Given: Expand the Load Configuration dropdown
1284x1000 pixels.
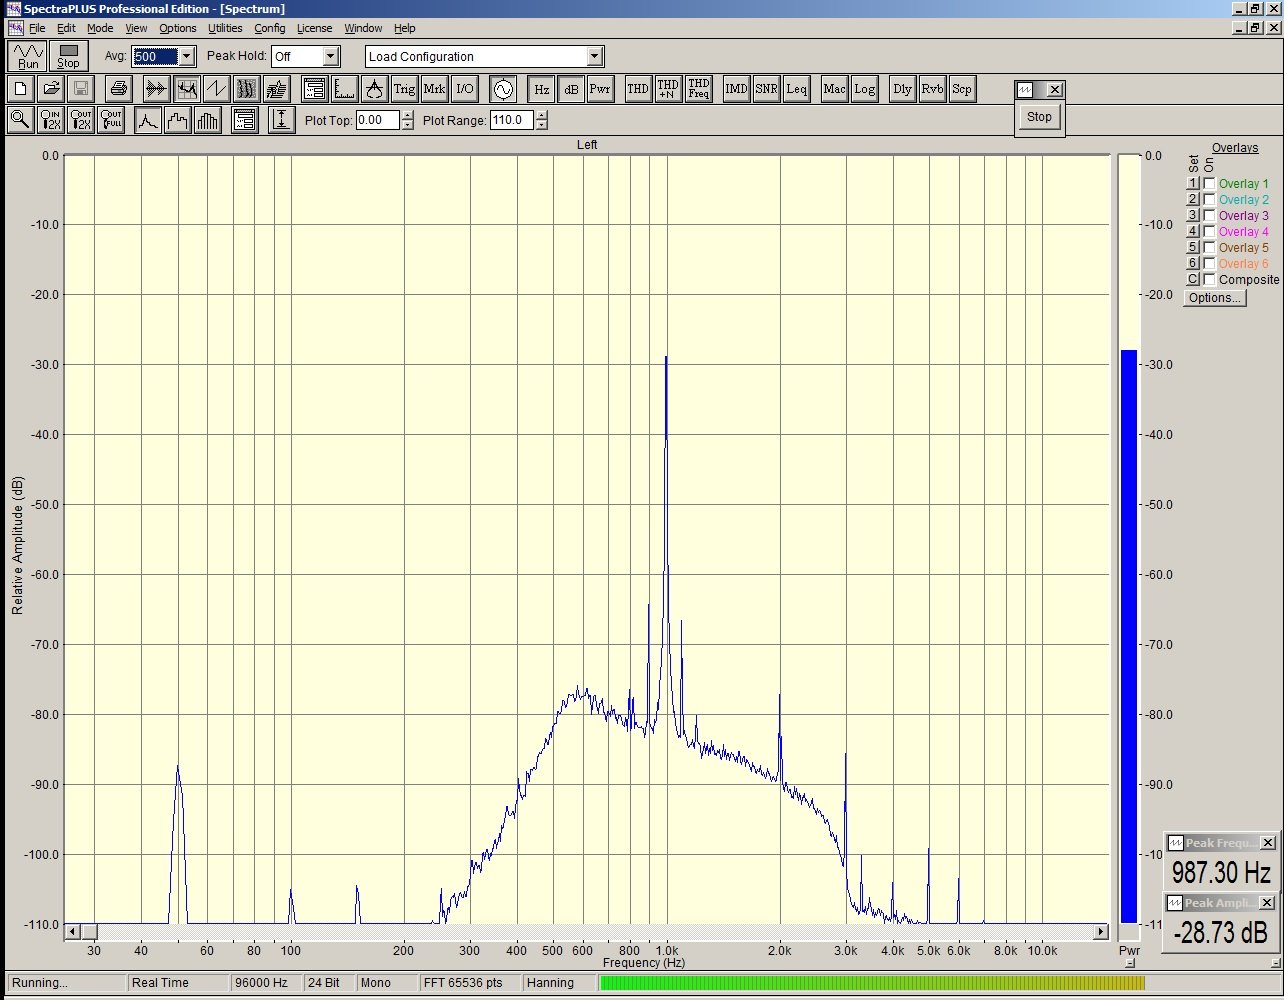Looking at the screenshot, I should [595, 57].
